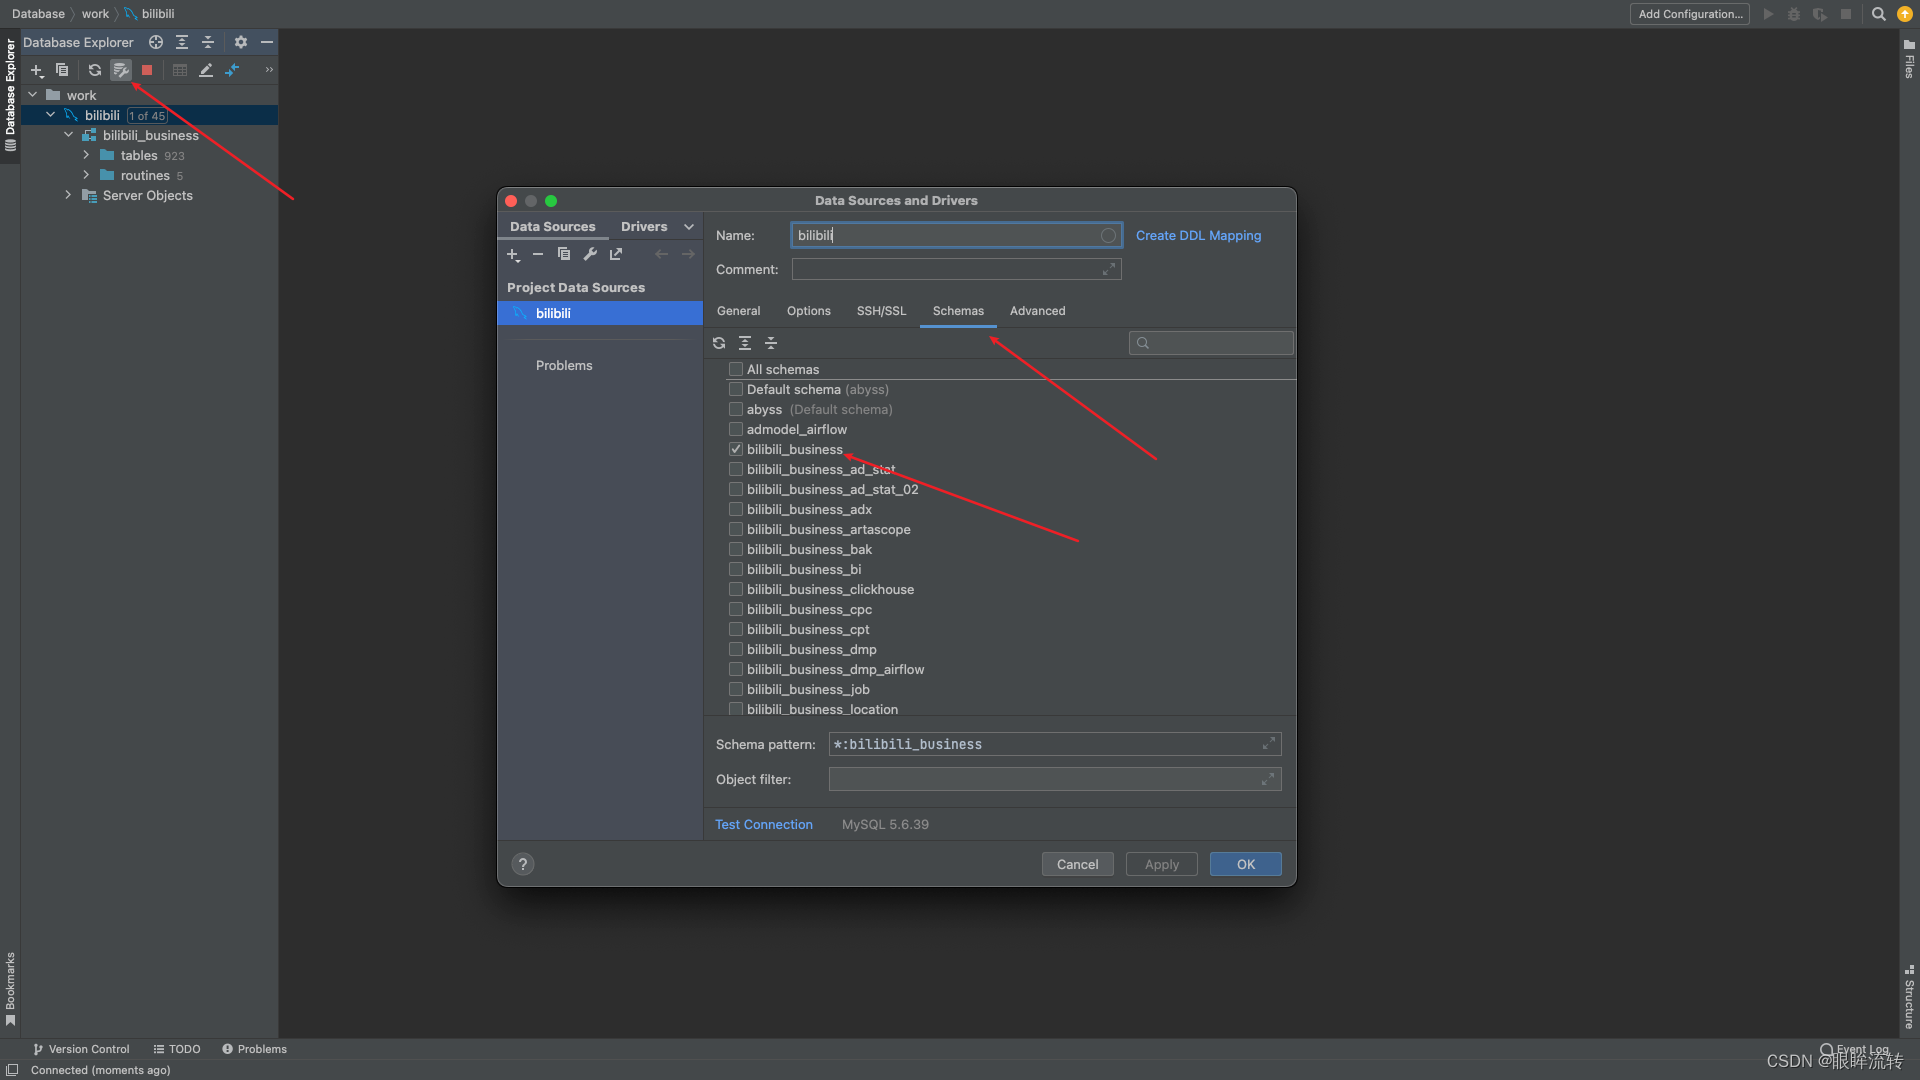Viewport: 1920px width, 1080px height.
Task: Click the edit source pencil icon
Action: (x=206, y=70)
